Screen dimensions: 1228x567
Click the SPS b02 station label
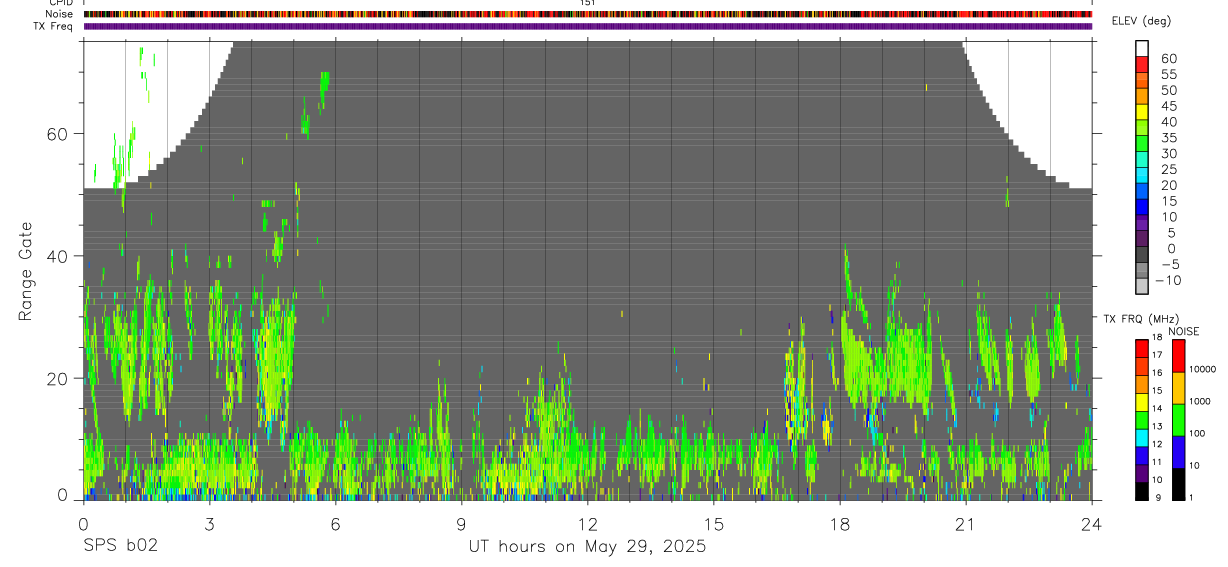coord(120,547)
